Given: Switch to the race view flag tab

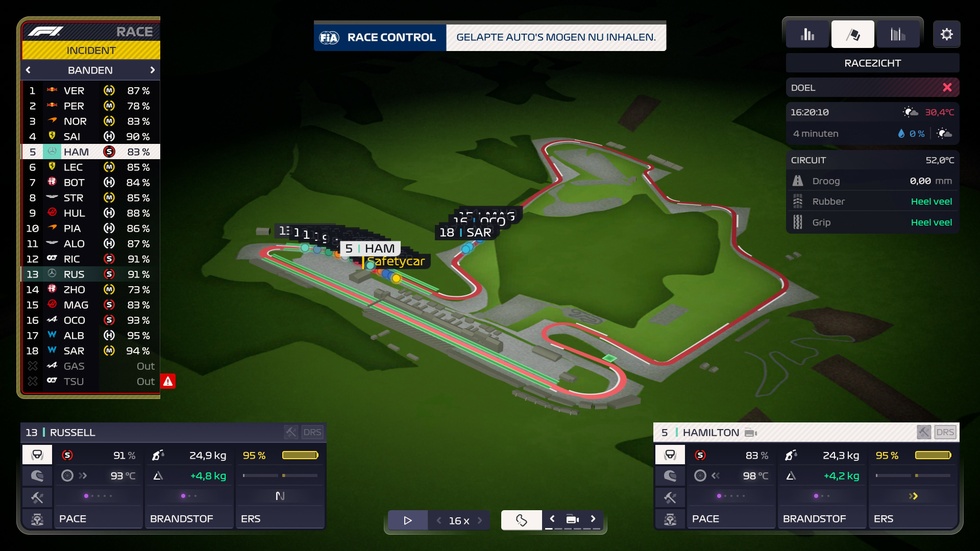Looking at the screenshot, I should point(852,34).
